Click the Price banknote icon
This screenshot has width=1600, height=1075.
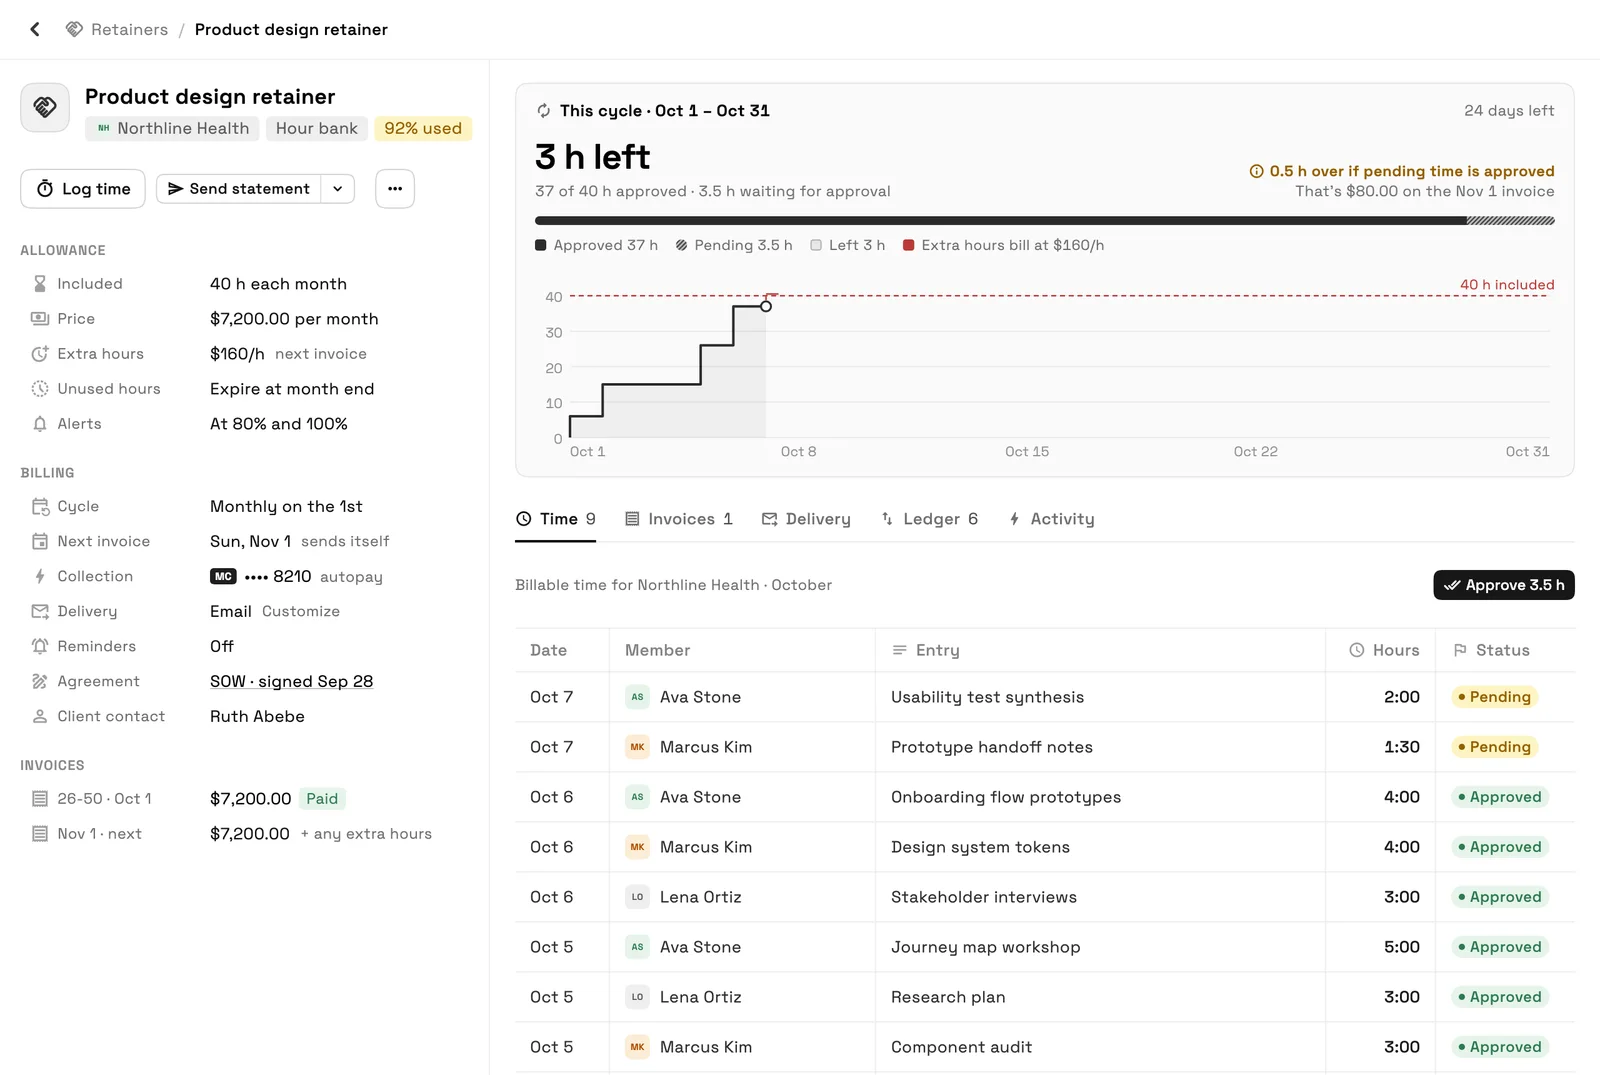pyautogui.click(x=40, y=319)
